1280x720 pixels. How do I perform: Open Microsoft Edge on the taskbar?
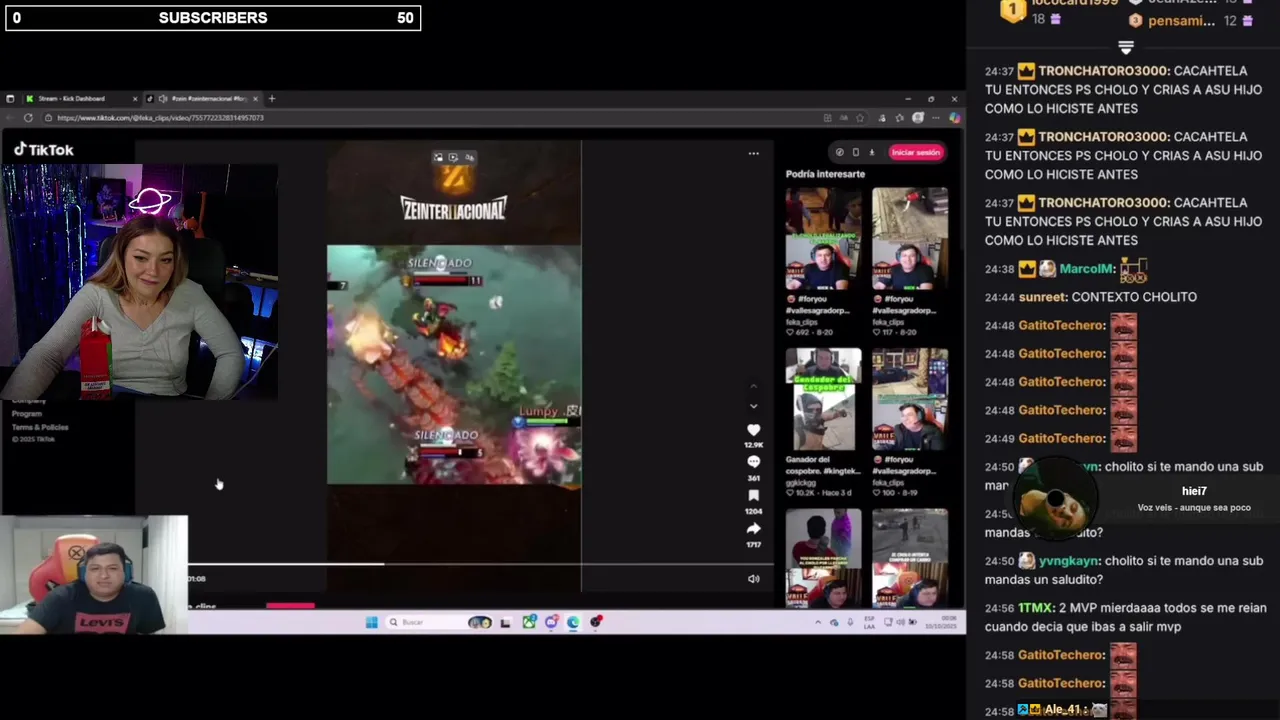tap(573, 622)
